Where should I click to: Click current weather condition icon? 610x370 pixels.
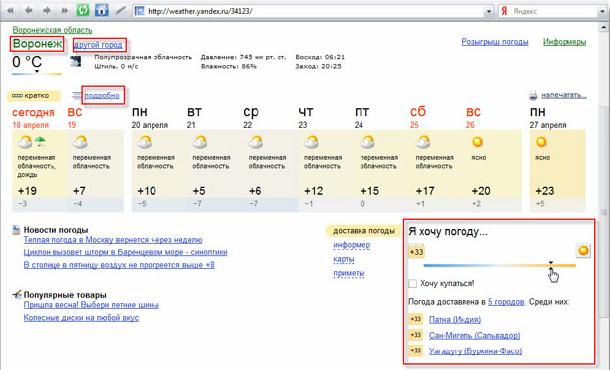(76, 61)
